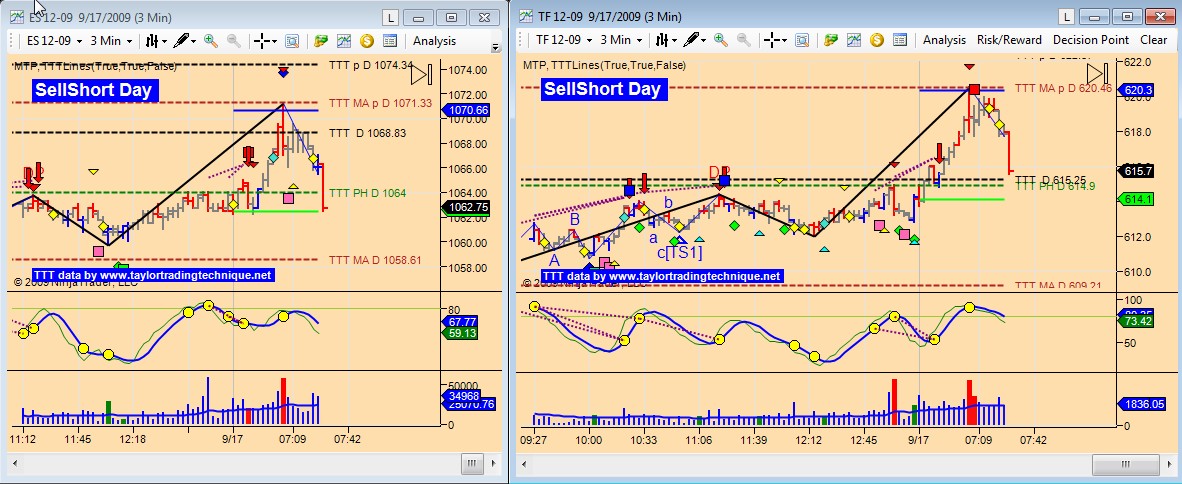The height and width of the screenshot is (484, 1182).
Task: Click 1062.75 last price marker on ES axis
Action: 468,207
